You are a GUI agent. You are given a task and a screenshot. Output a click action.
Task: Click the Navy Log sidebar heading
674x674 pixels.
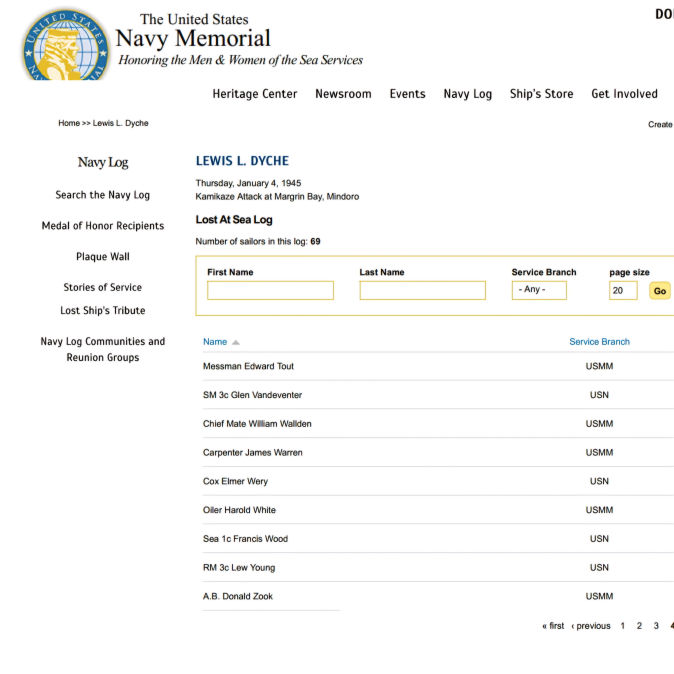tap(103, 162)
